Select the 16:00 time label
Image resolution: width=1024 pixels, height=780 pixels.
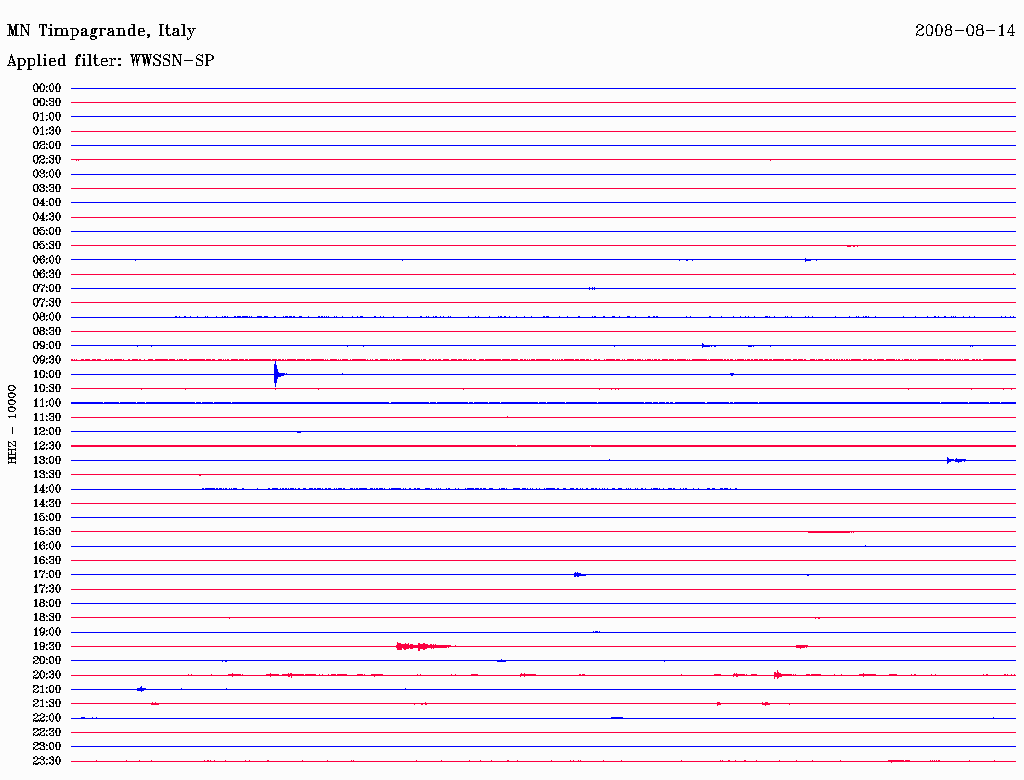pyautogui.click(x=47, y=546)
